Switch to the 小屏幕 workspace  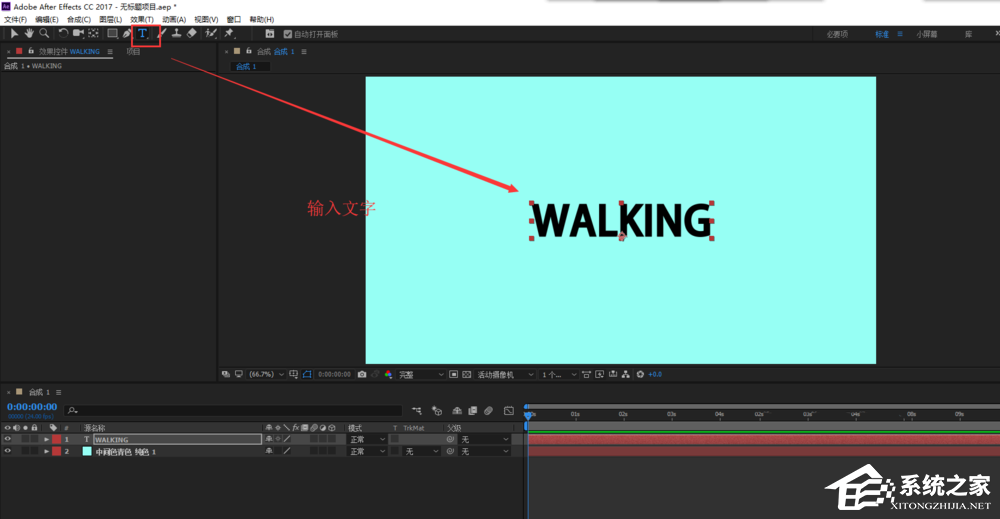[x=927, y=34]
